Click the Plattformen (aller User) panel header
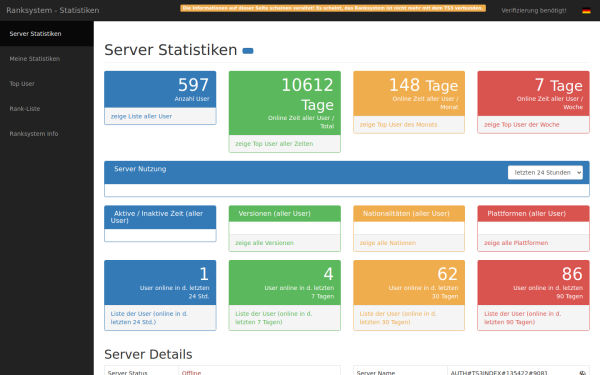 533,214
